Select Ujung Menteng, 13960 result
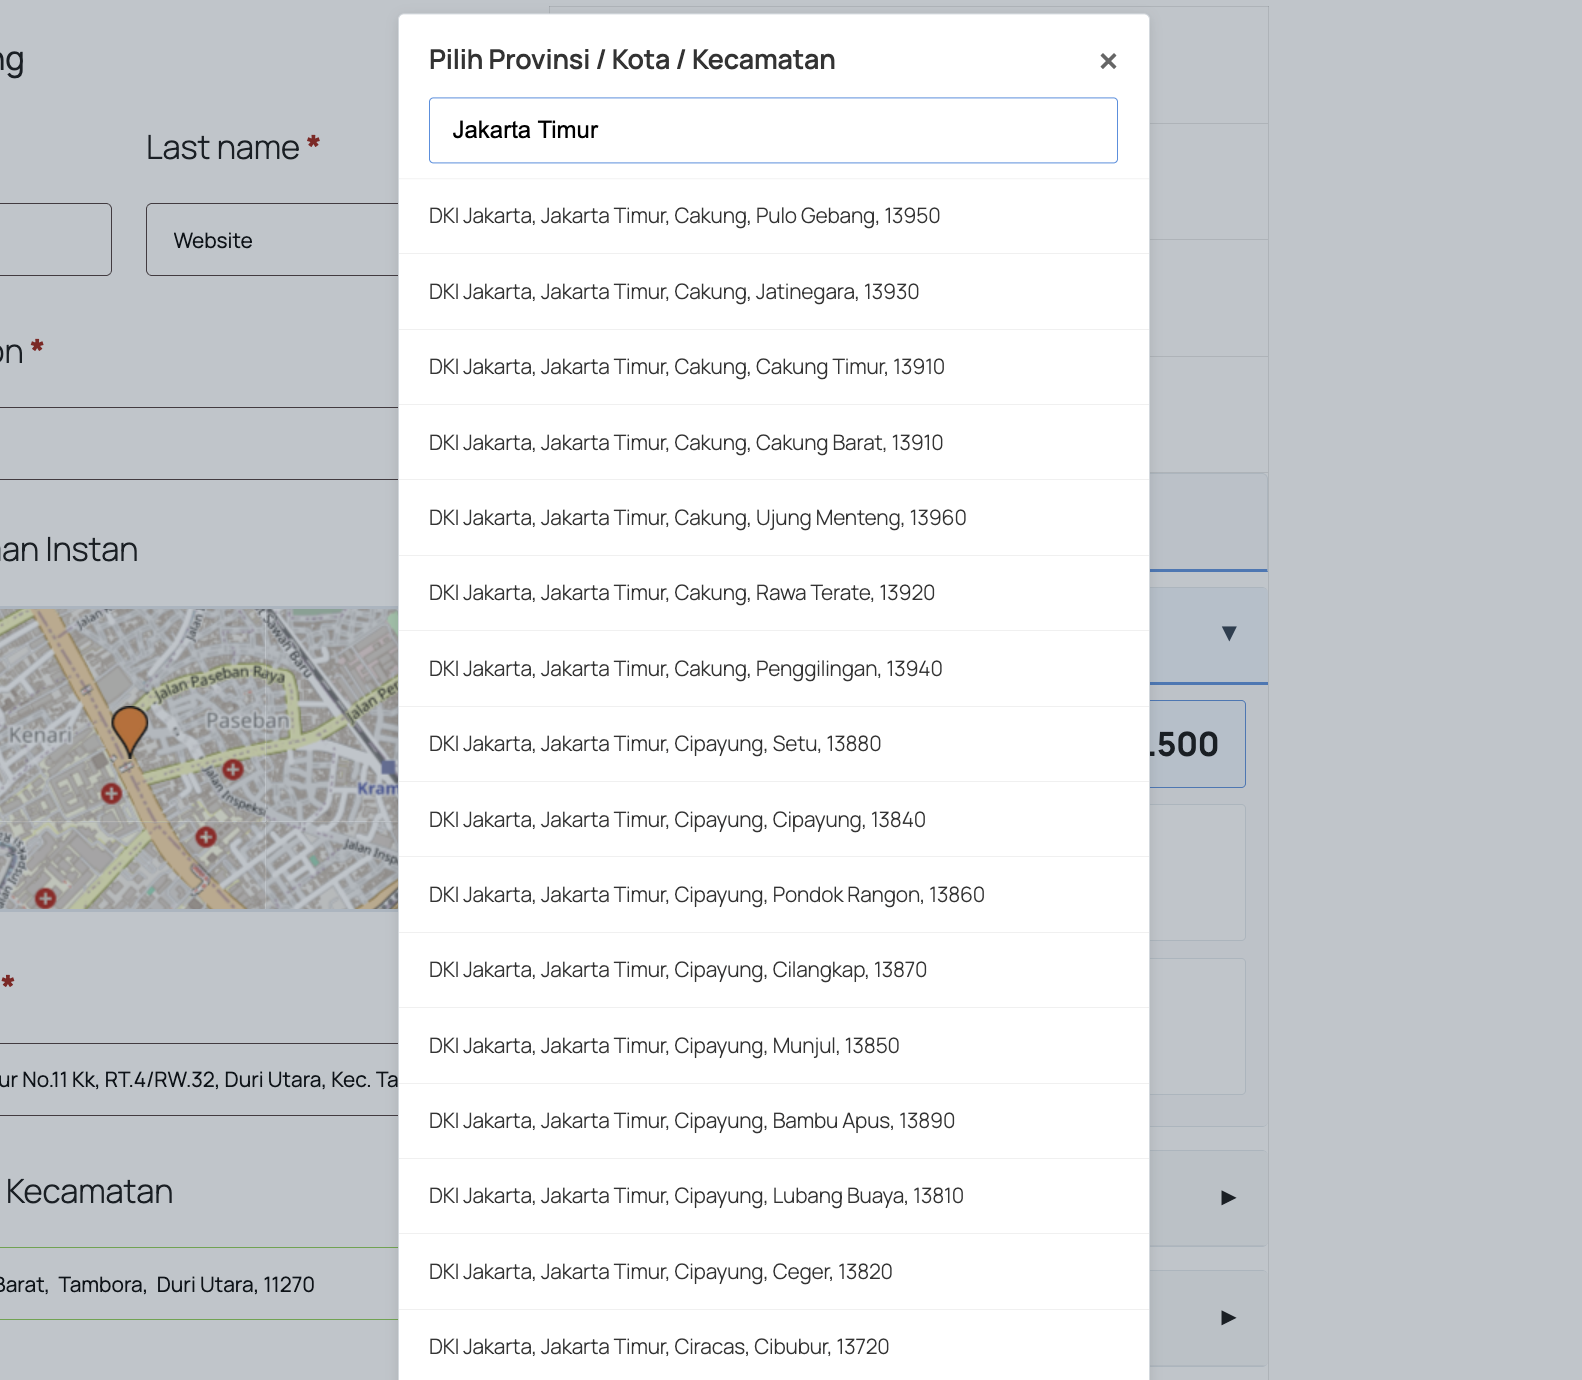 point(697,518)
